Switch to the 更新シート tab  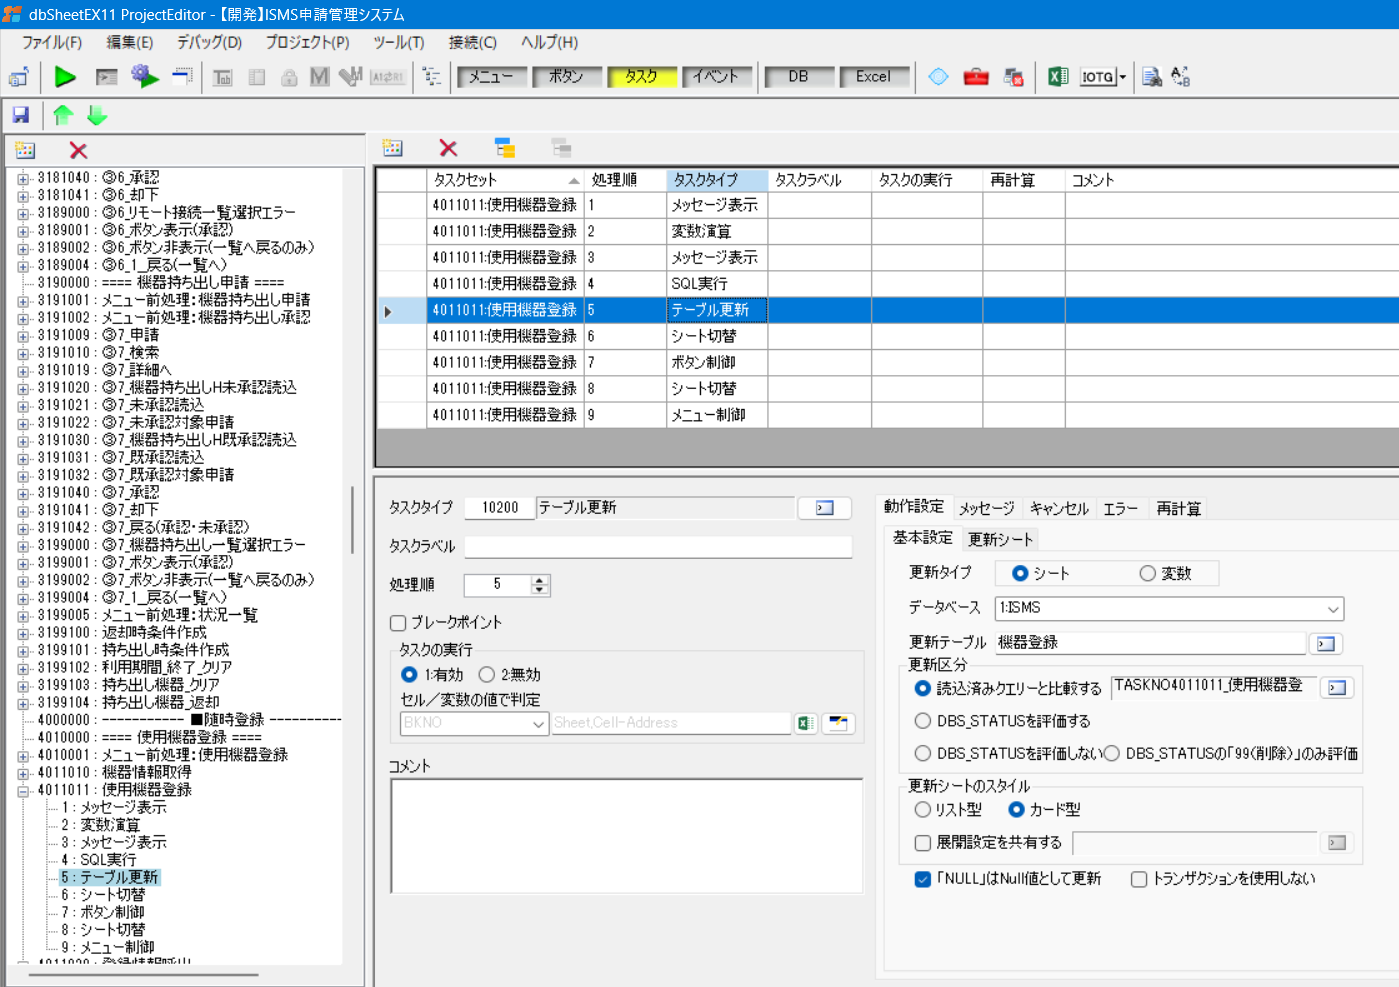point(1000,539)
